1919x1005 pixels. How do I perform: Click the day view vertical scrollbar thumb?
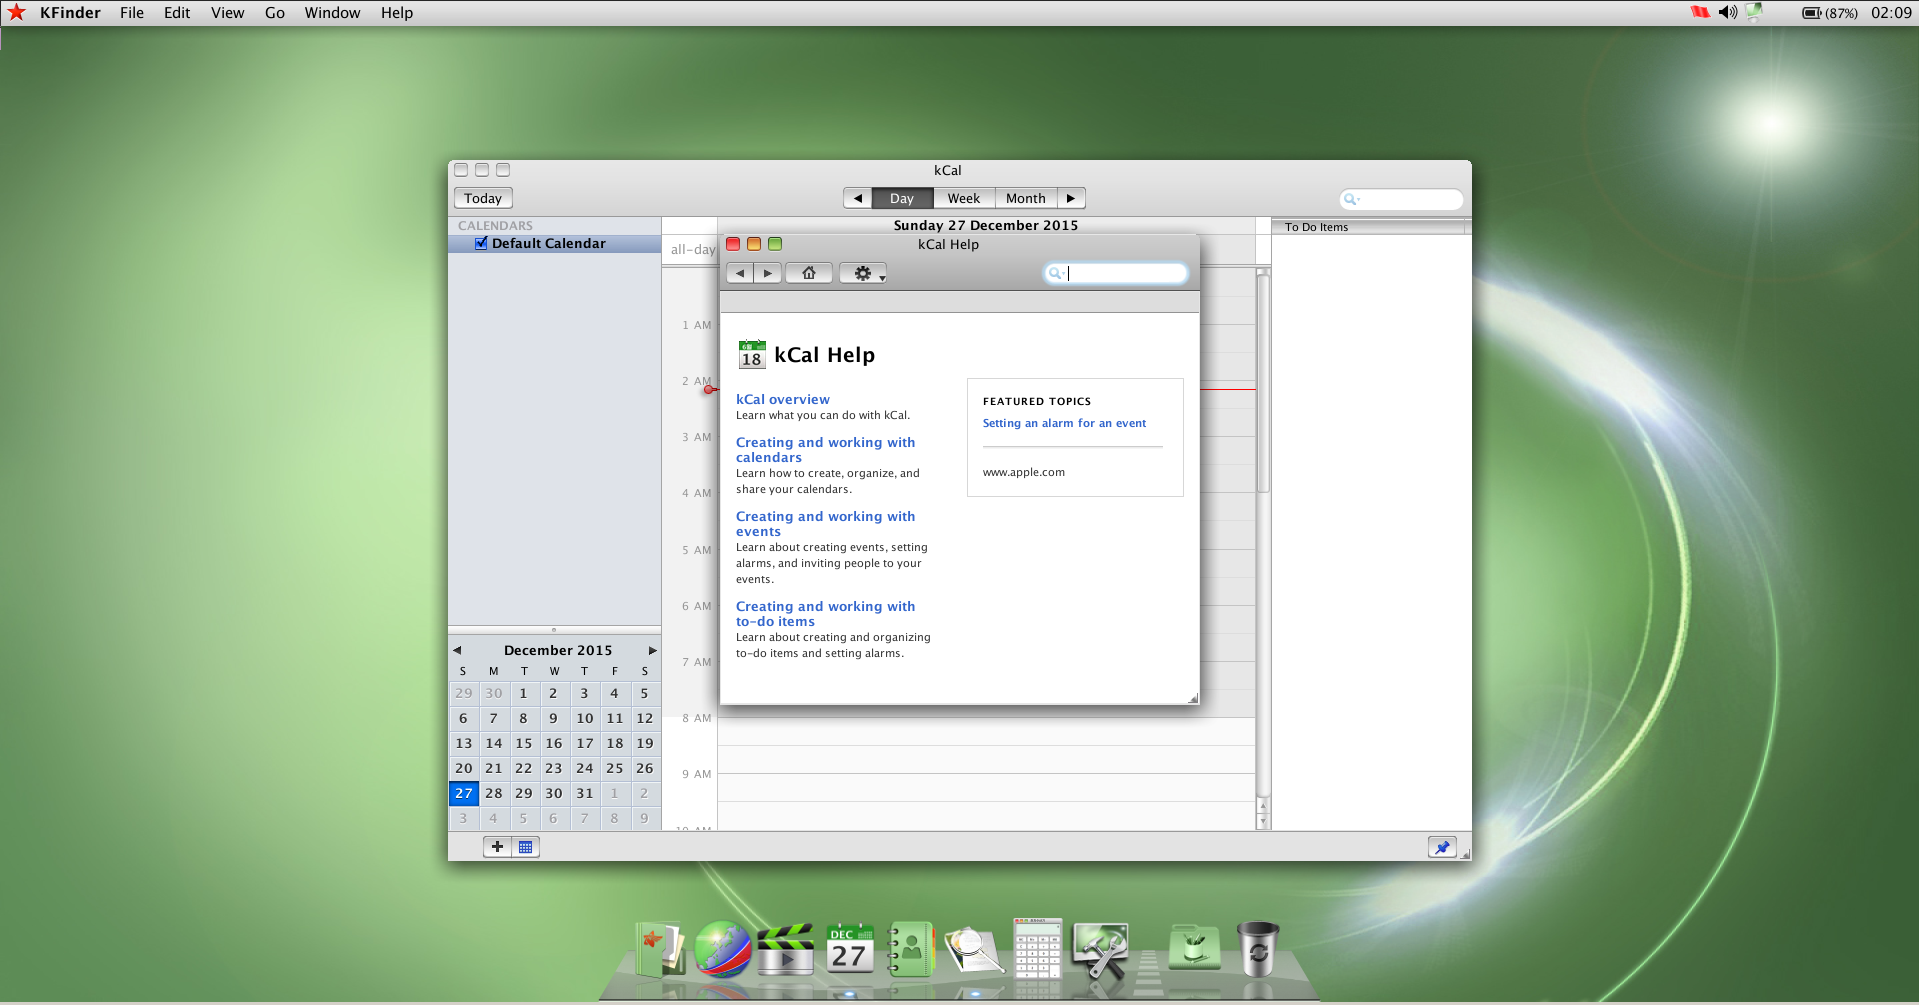pyautogui.click(x=1263, y=385)
